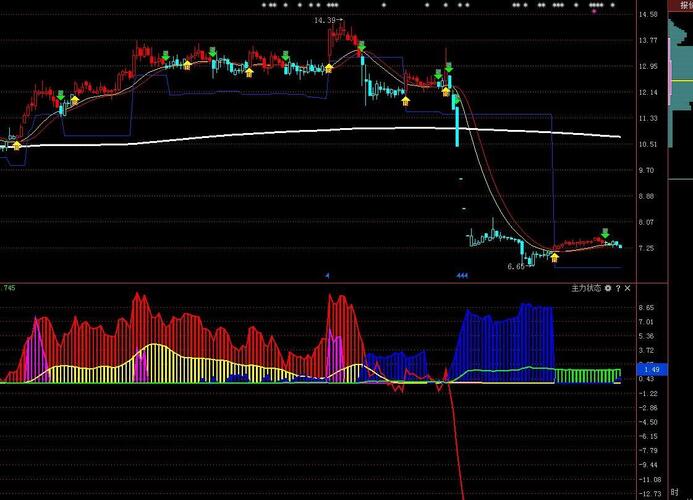Click the blue 4 marker on time axis

point(326,275)
